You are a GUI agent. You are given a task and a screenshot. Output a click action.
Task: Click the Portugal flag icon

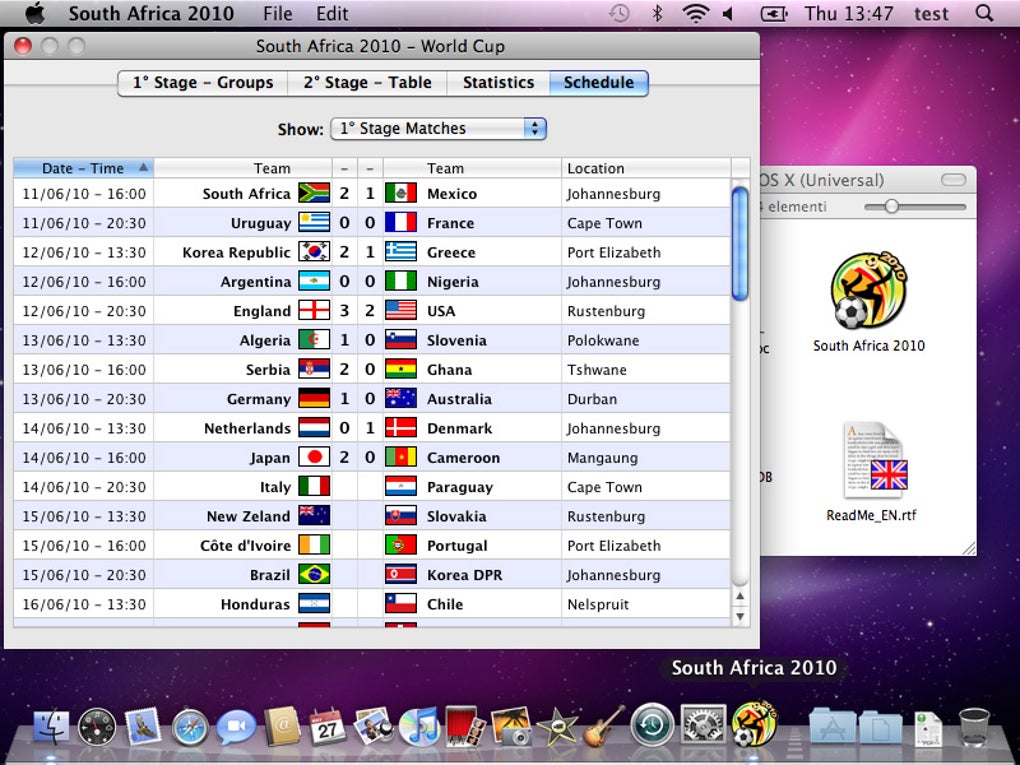pyautogui.click(x=401, y=545)
